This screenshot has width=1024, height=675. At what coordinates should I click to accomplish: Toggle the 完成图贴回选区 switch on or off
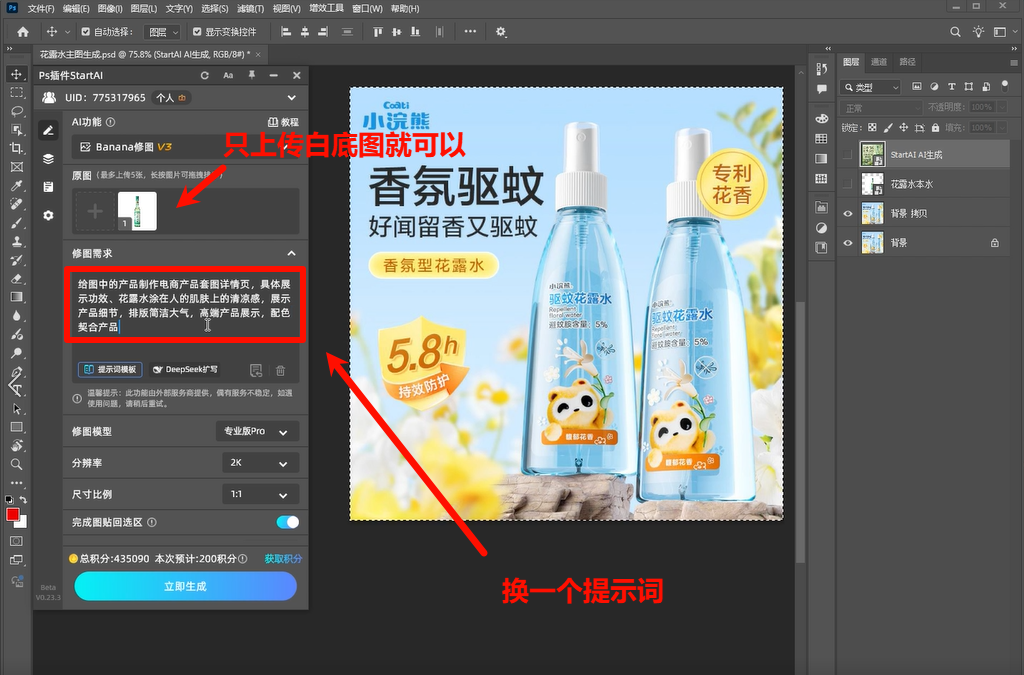click(285, 521)
